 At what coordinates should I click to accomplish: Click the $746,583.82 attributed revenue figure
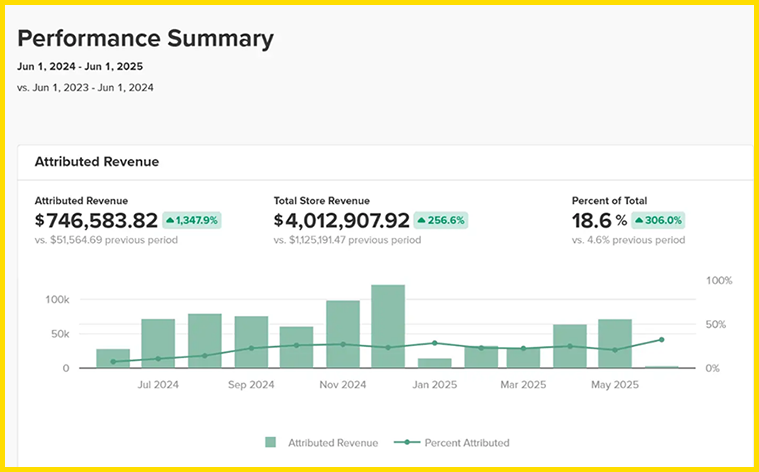click(x=97, y=220)
